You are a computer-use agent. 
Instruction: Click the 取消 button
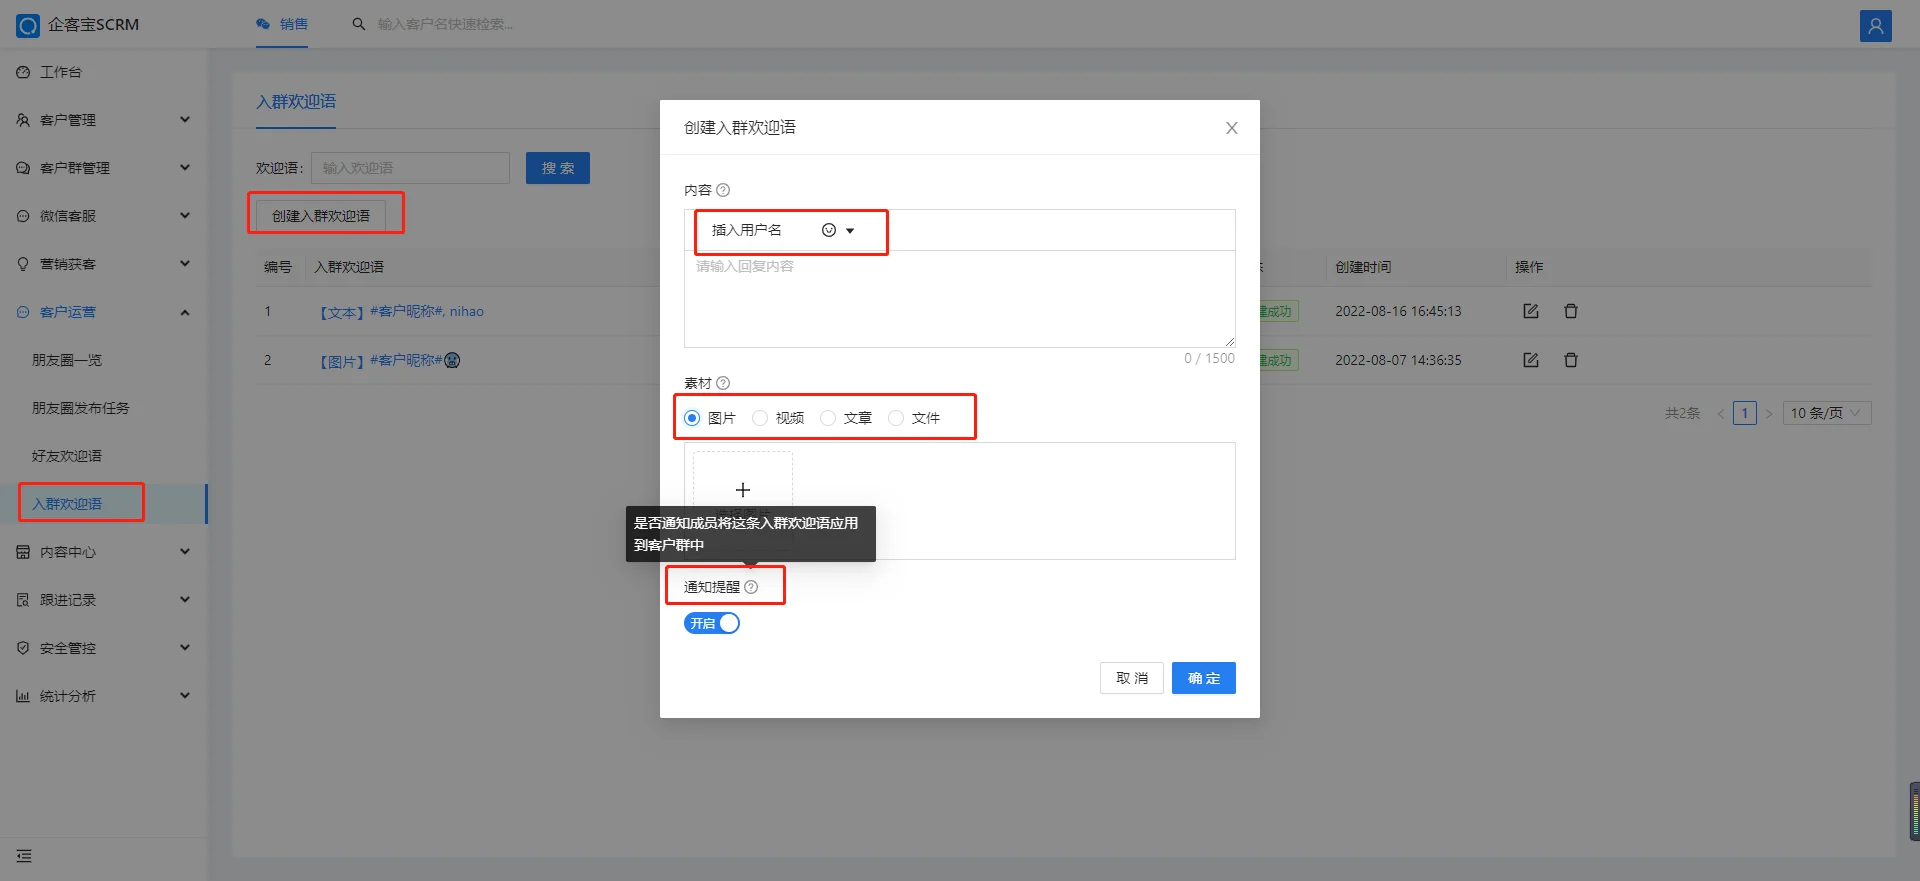point(1132,678)
